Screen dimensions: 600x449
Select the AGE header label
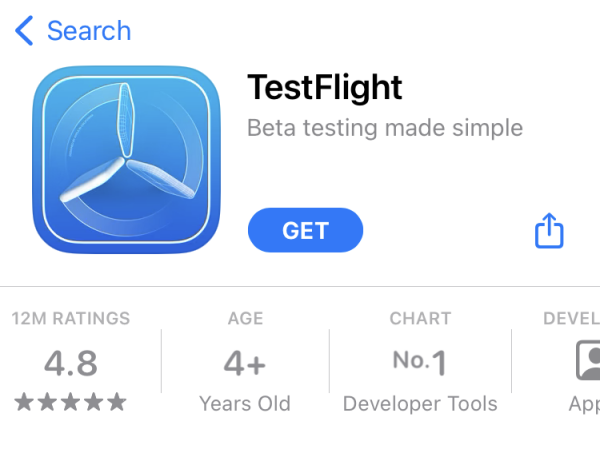pyautogui.click(x=245, y=318)
